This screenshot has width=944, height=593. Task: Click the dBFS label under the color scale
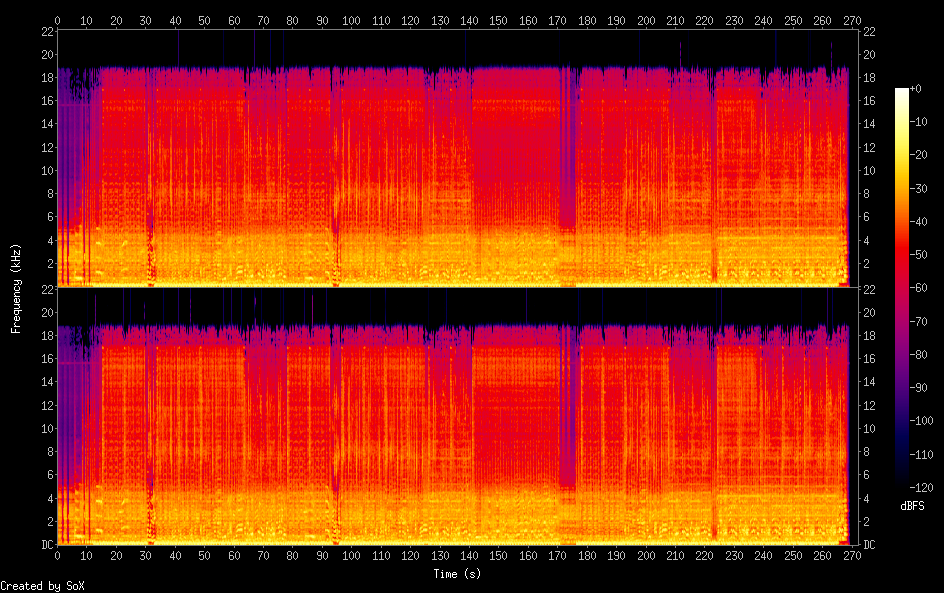point(912,507)
